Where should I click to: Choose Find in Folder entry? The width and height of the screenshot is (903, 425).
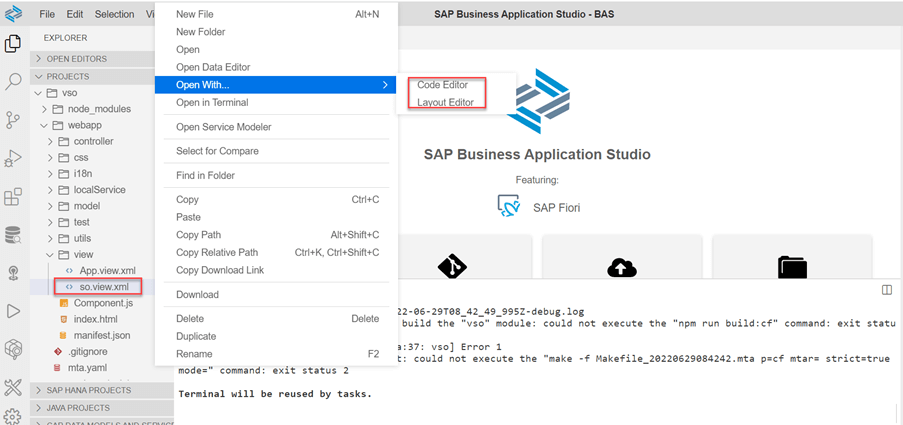click(277, 175)
